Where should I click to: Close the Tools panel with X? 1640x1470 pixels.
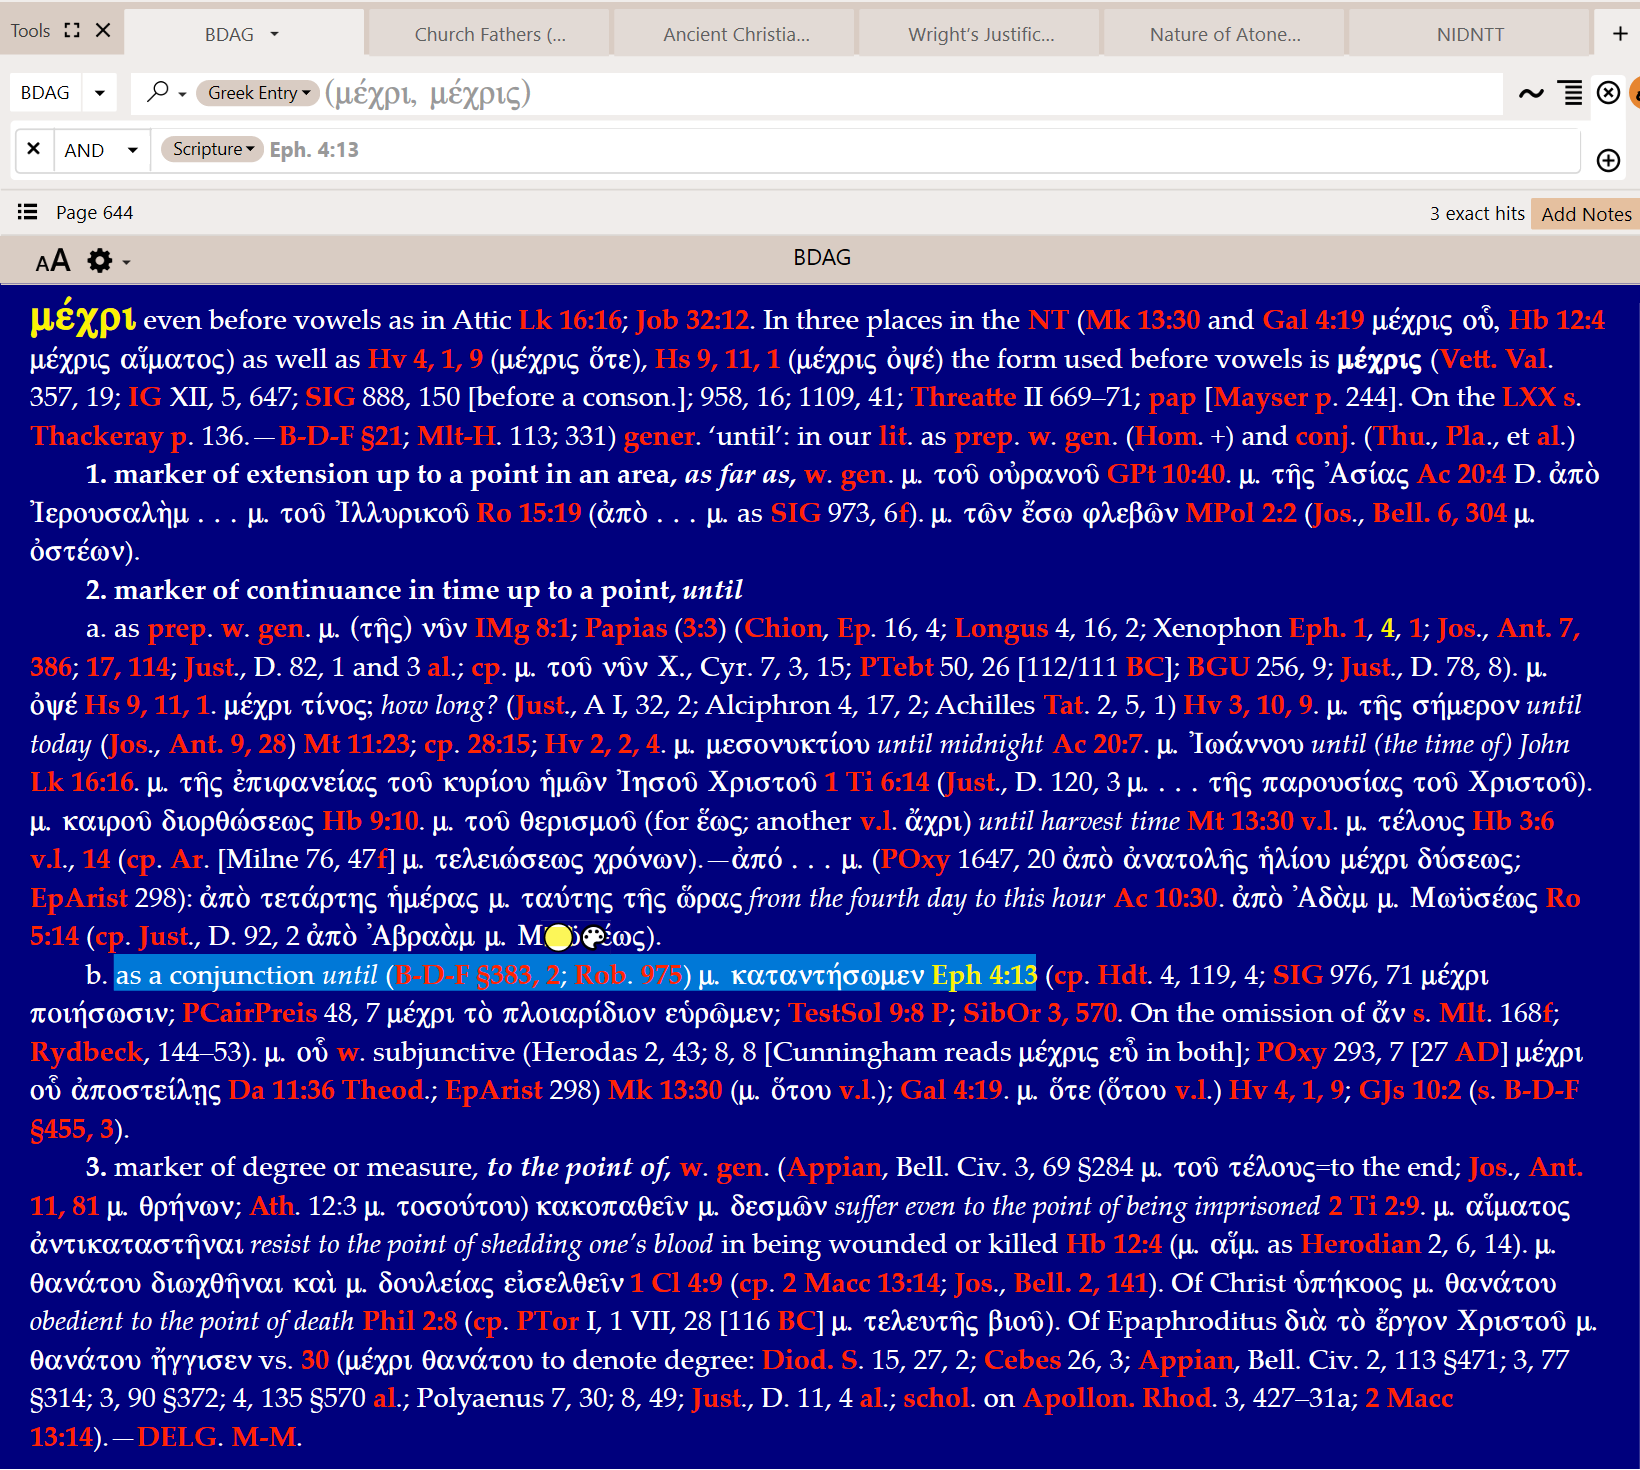(x=103, y=30)
